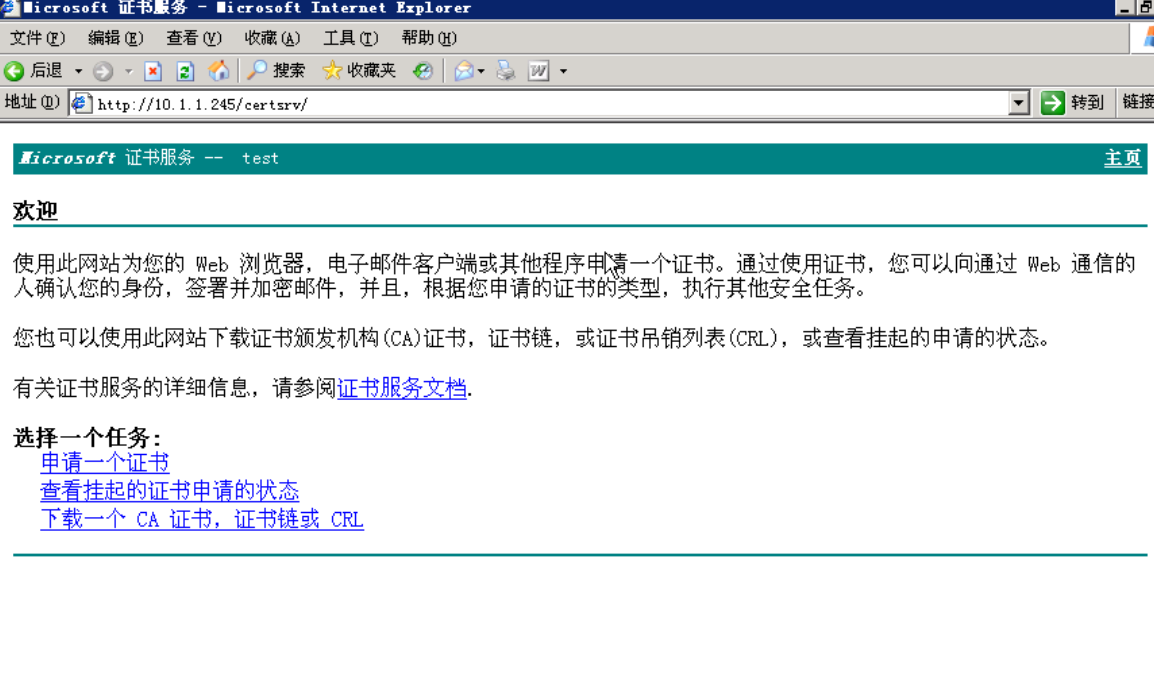Open the 文件(F) menu
Screen dimensions: 1154x673
coord(37,38)
